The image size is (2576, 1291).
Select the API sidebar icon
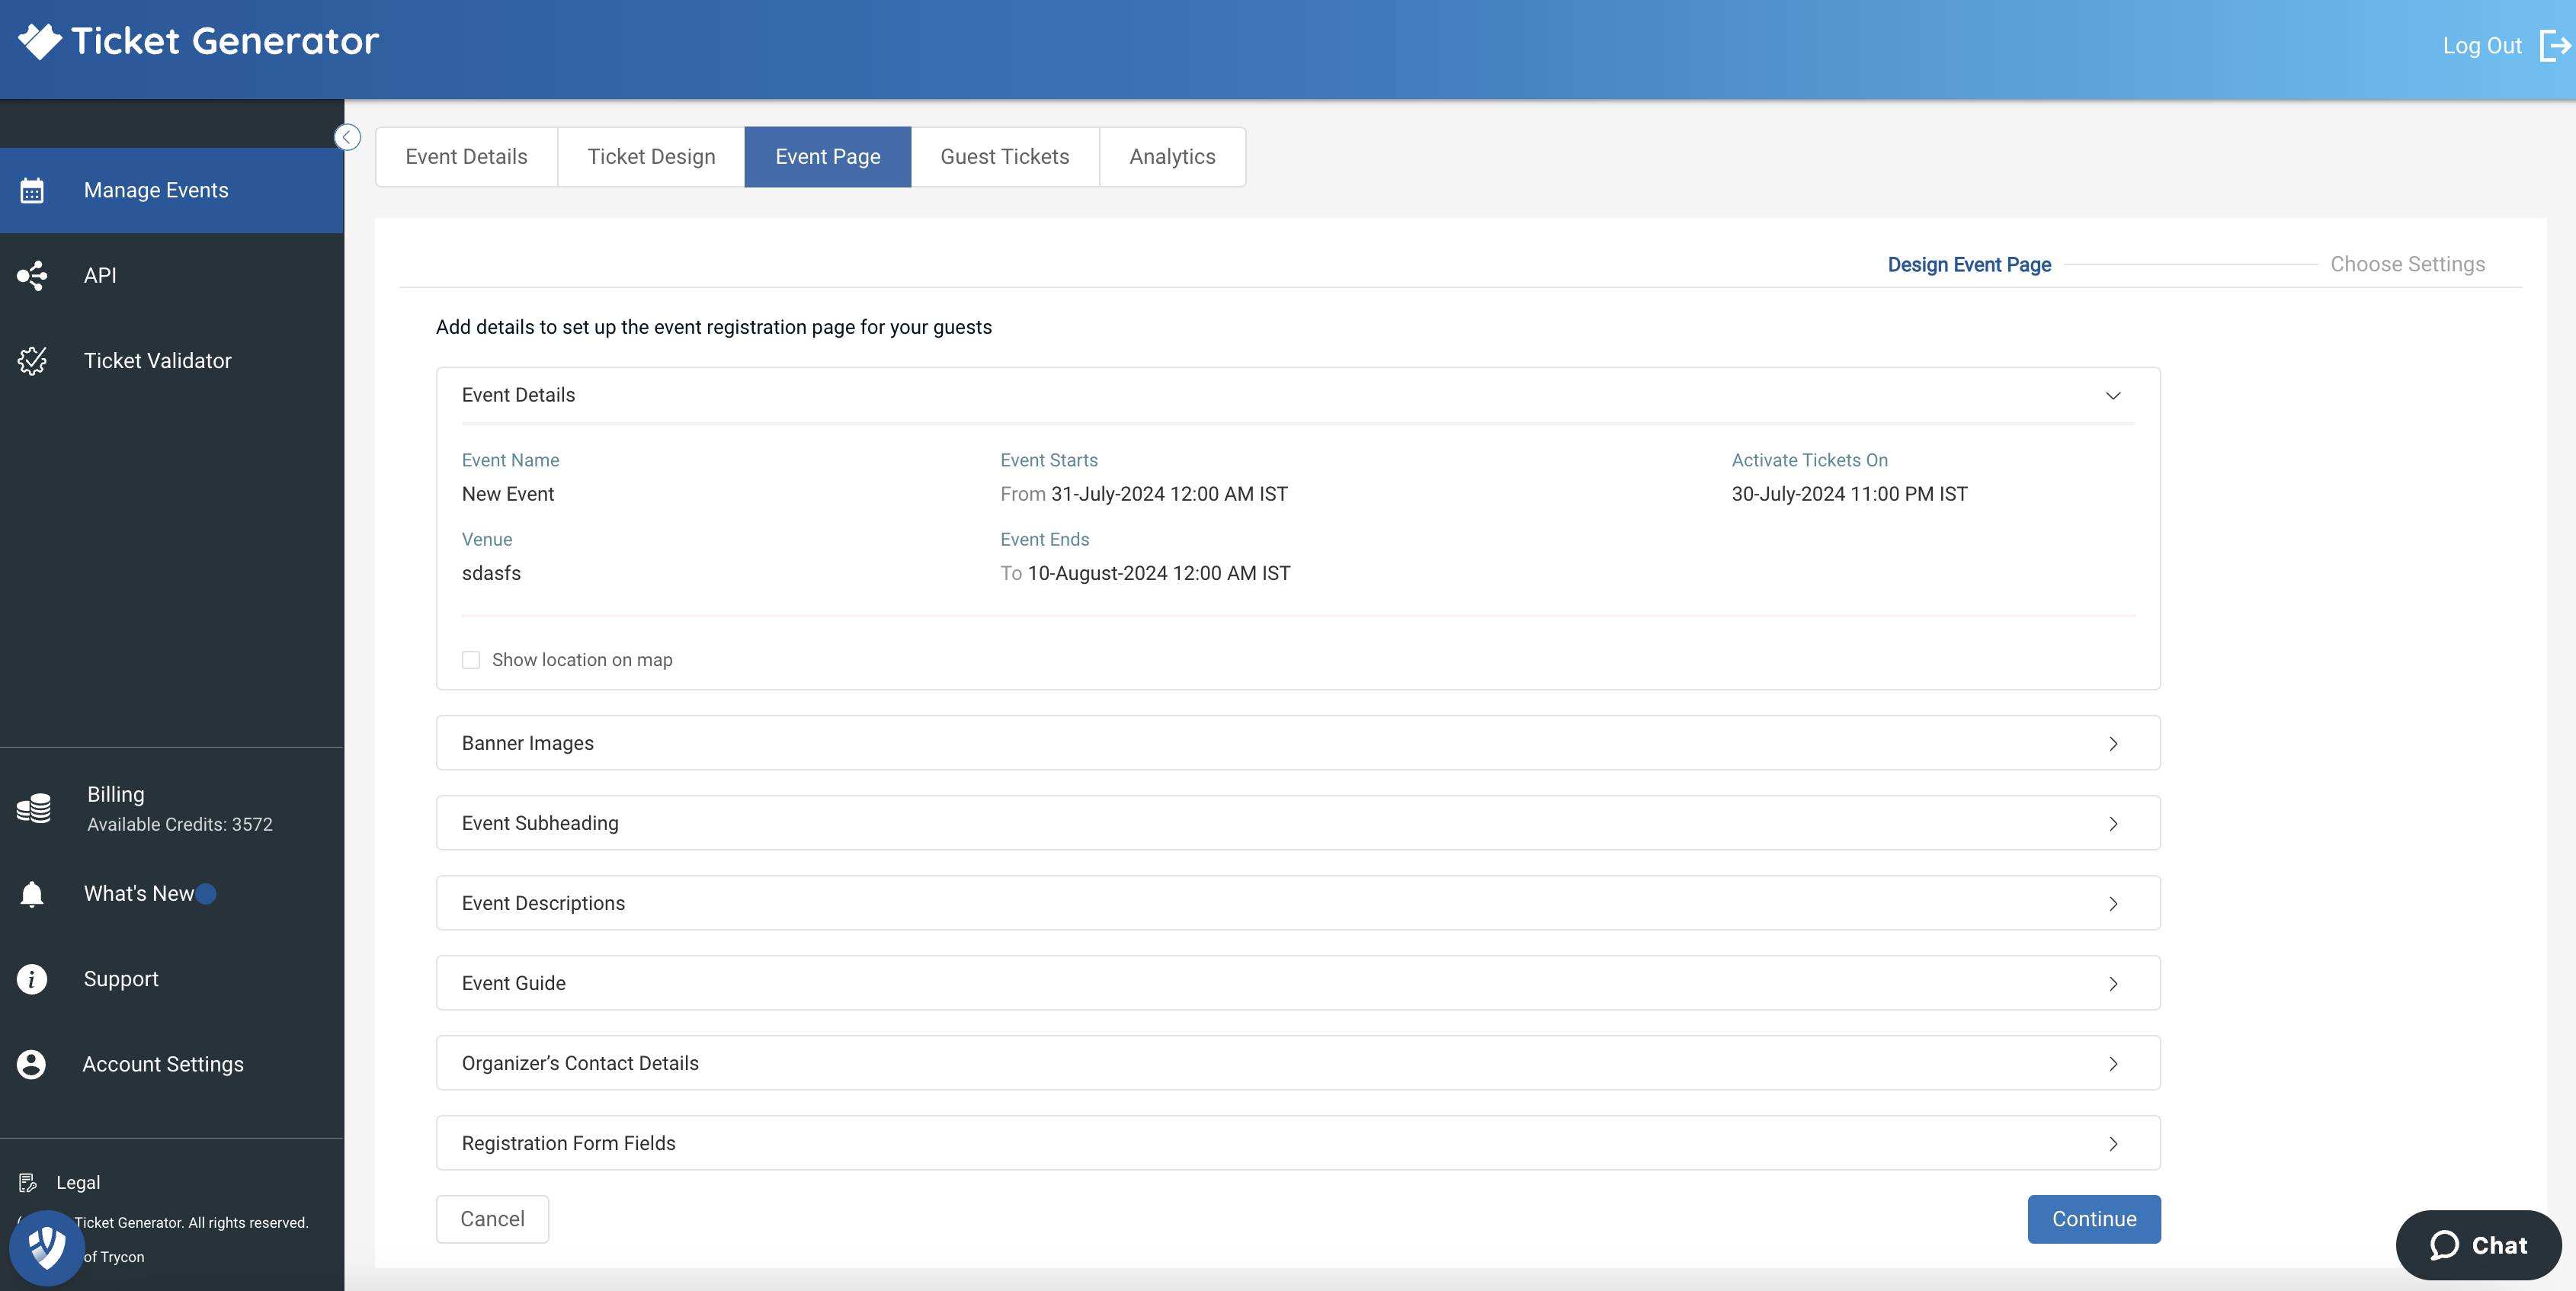pos(32,275)
